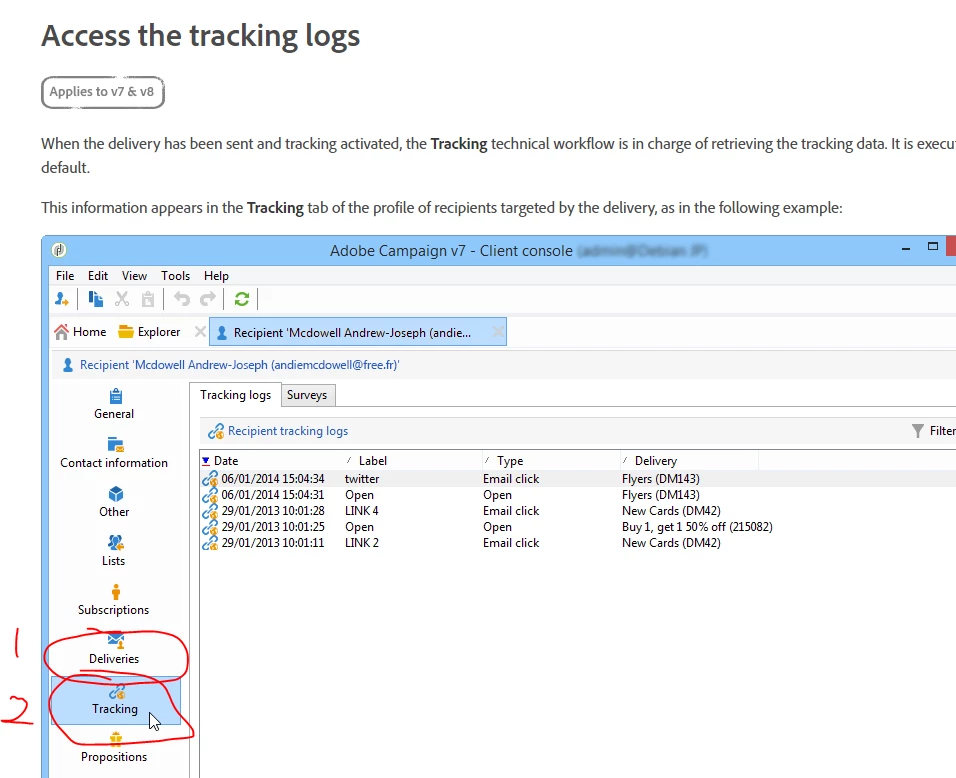Click the Applies to v7 & v8 badge
The image size is (956, 778).
(x=102, y=92)
